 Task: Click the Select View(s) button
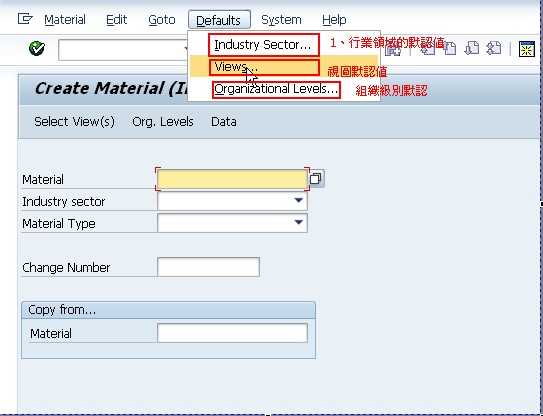tap(74, 122)
